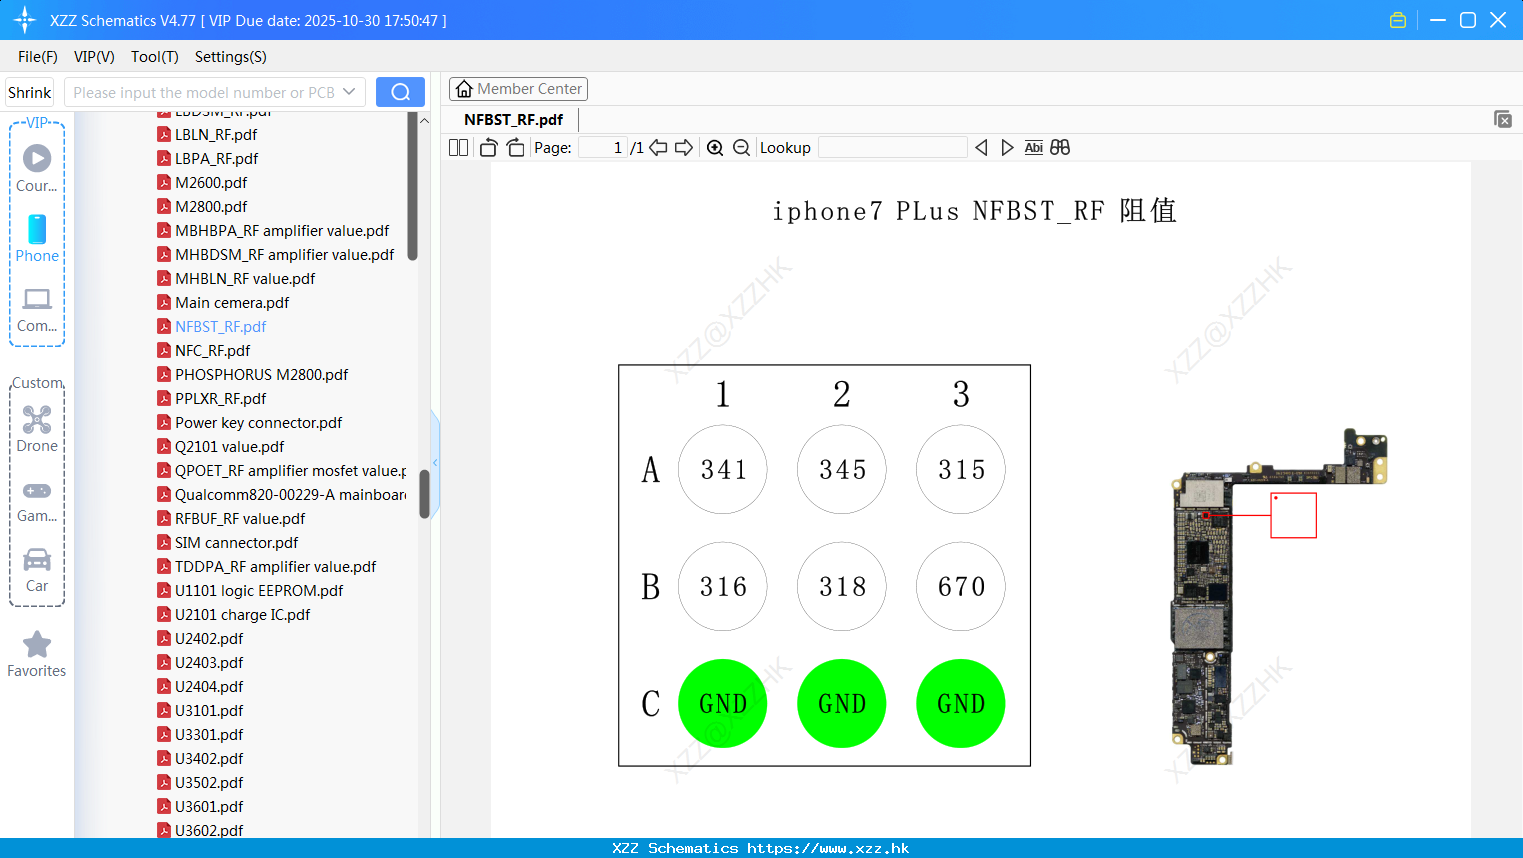The width and height of the screenshot is (1523, 858).
Task: Open the Courses sidebar item
Action: coord(37,169)
